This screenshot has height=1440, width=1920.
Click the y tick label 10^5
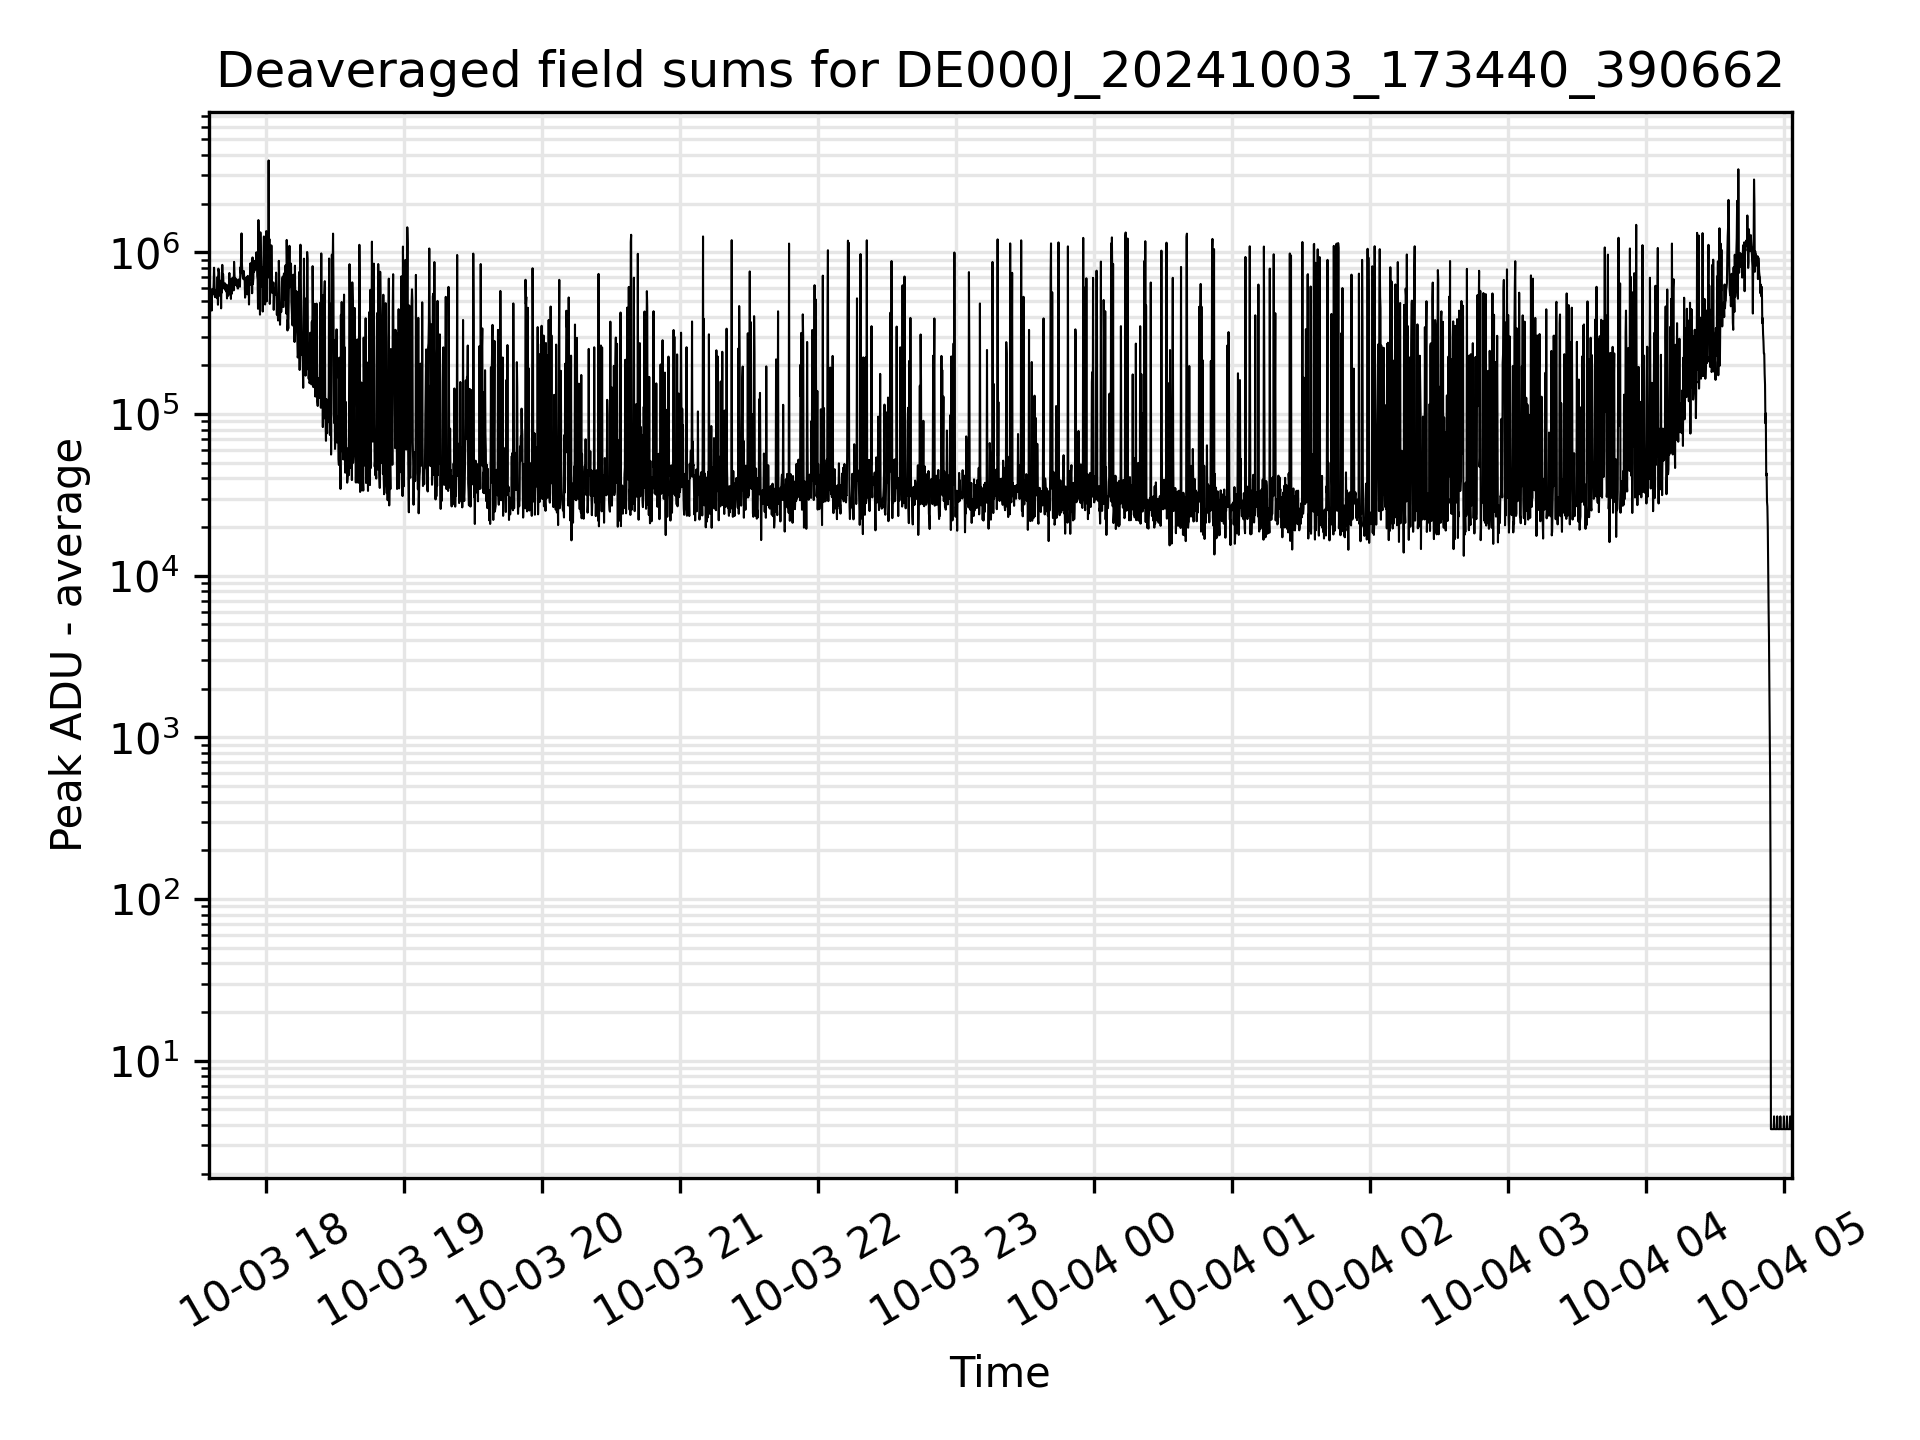(146, 413)
